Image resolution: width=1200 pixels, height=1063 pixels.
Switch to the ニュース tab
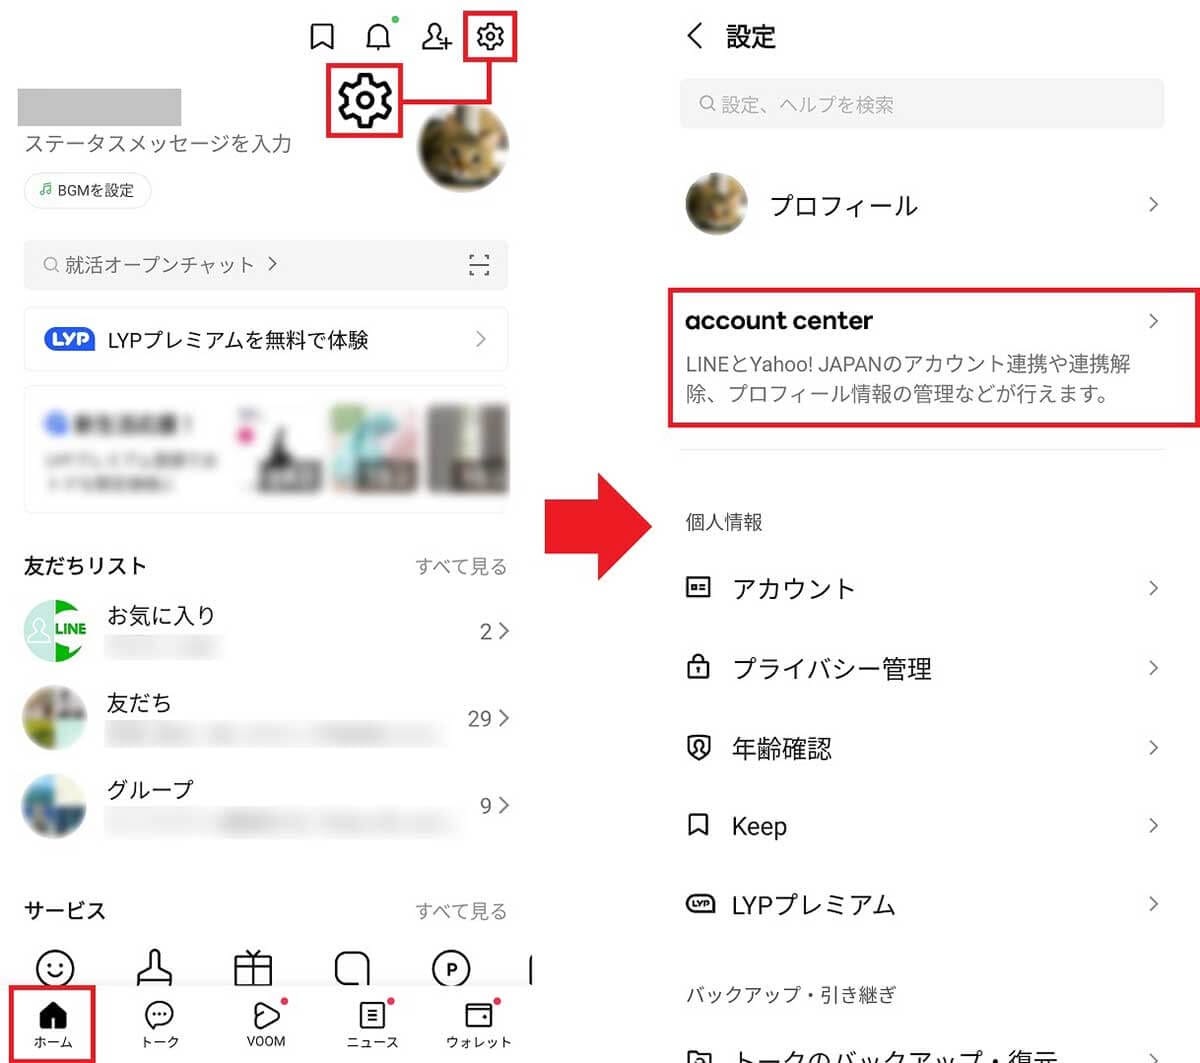(x=372, y=1024)
